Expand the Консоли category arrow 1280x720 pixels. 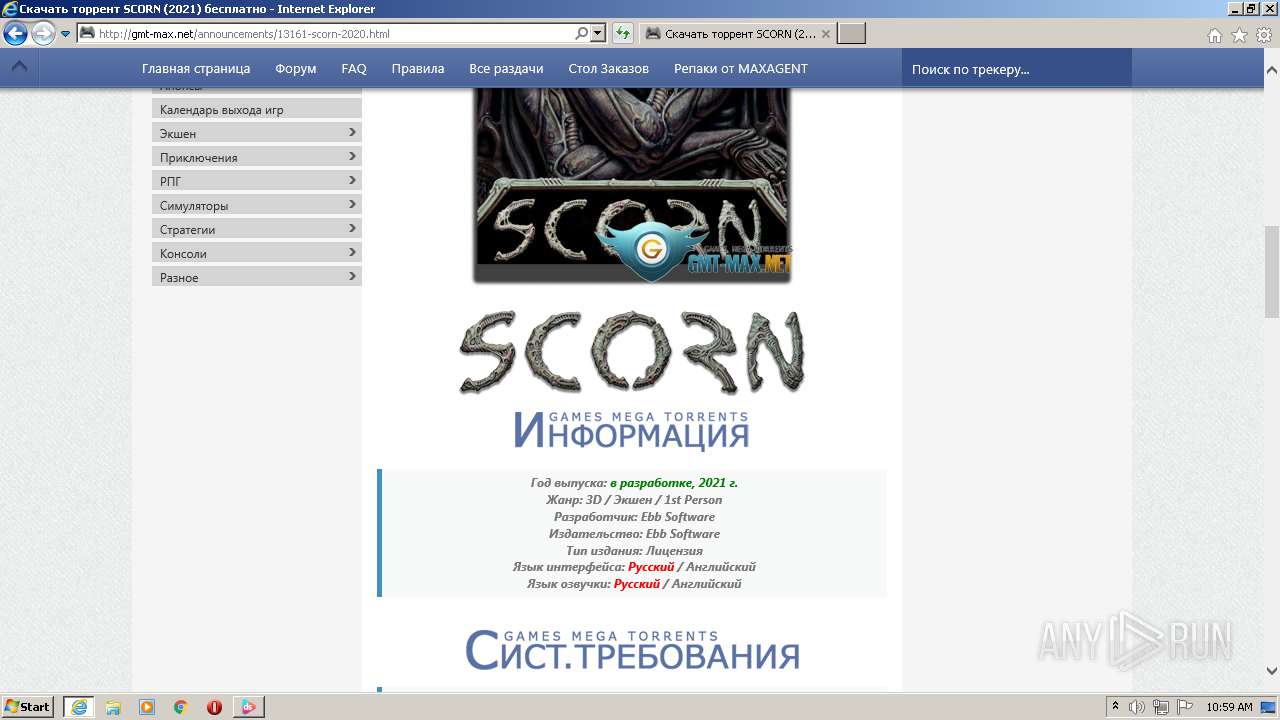[x=352, y=252]
